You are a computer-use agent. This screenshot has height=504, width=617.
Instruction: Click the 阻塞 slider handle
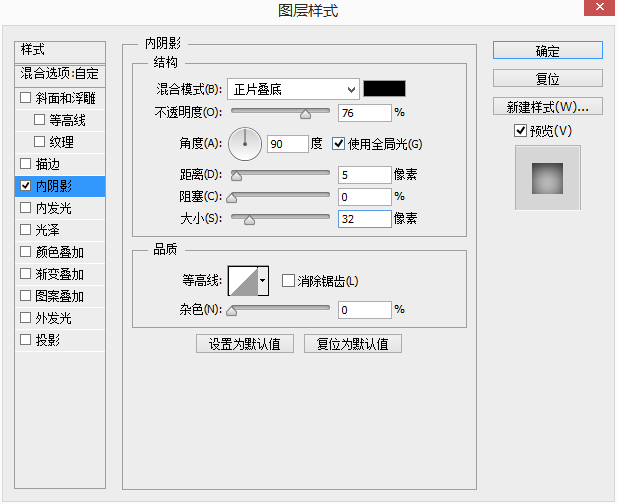(x=232, y=198)
